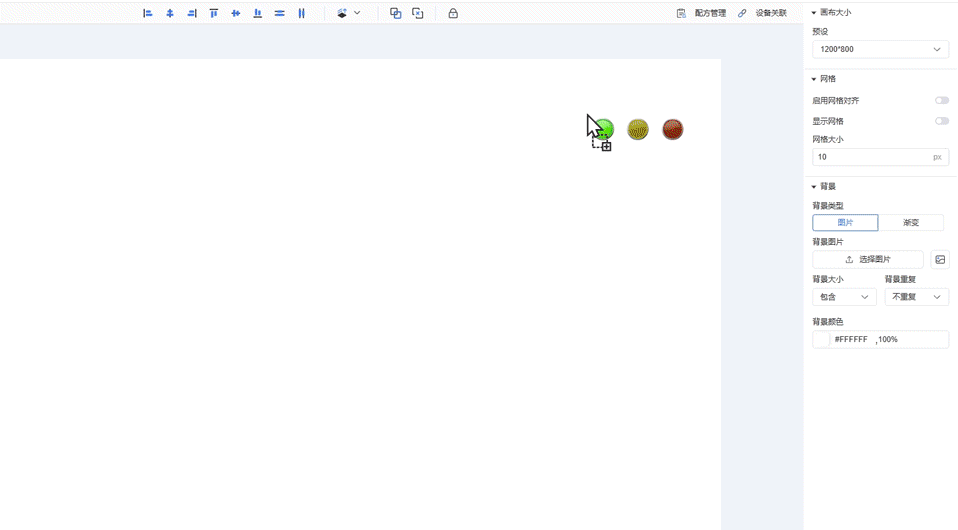958x530 pixels.
Task: Click the 网格大小 input field
Action: [x=872, y=157]
